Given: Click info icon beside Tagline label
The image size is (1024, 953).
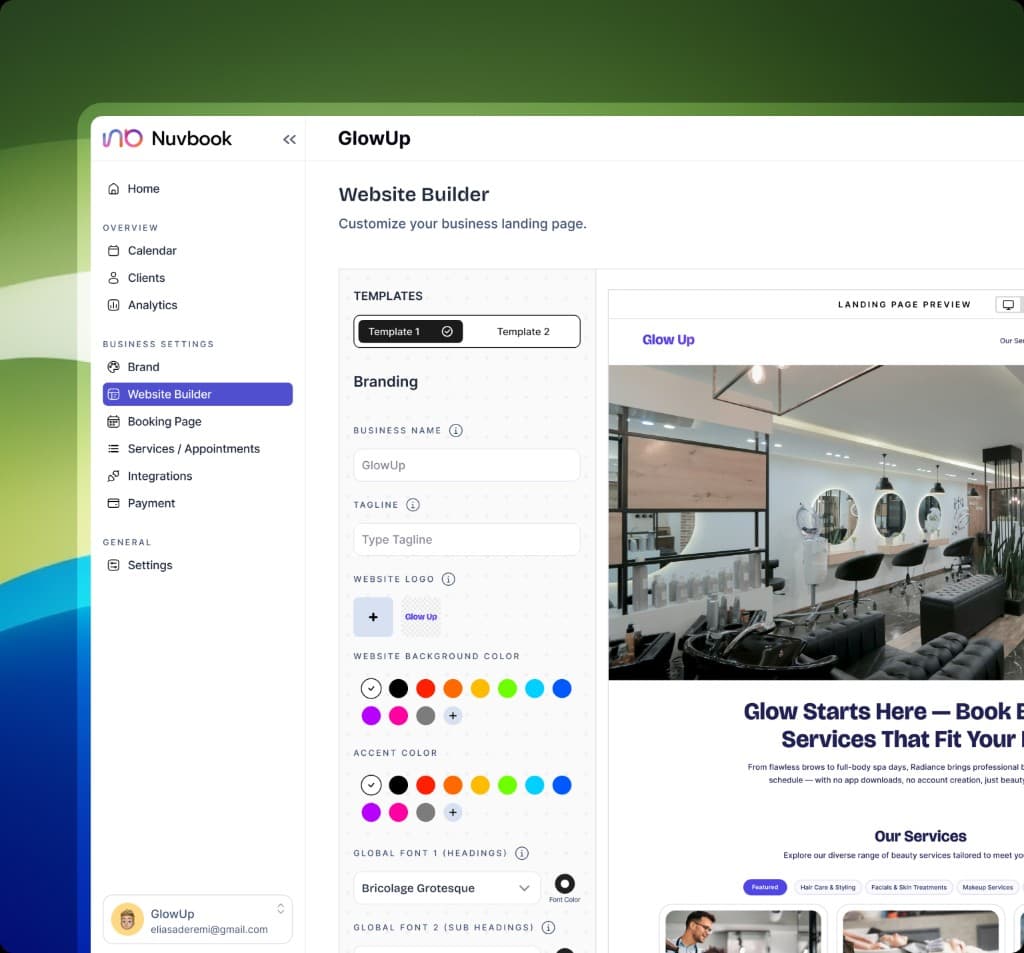Looking at the screenshot, I should [x=413, y=505].
